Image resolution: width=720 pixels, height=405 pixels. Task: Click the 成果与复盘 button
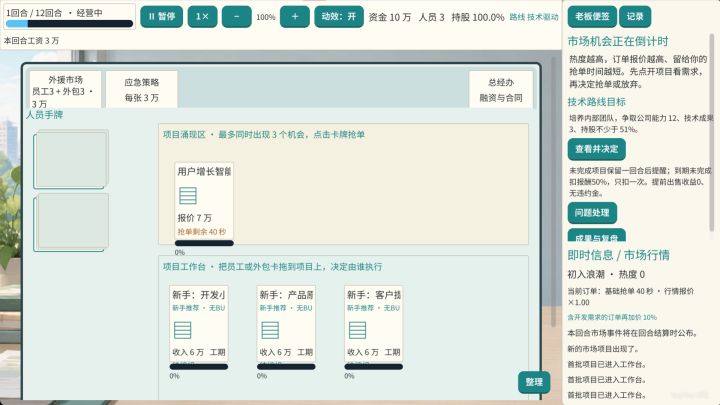(x=596, y=235)
